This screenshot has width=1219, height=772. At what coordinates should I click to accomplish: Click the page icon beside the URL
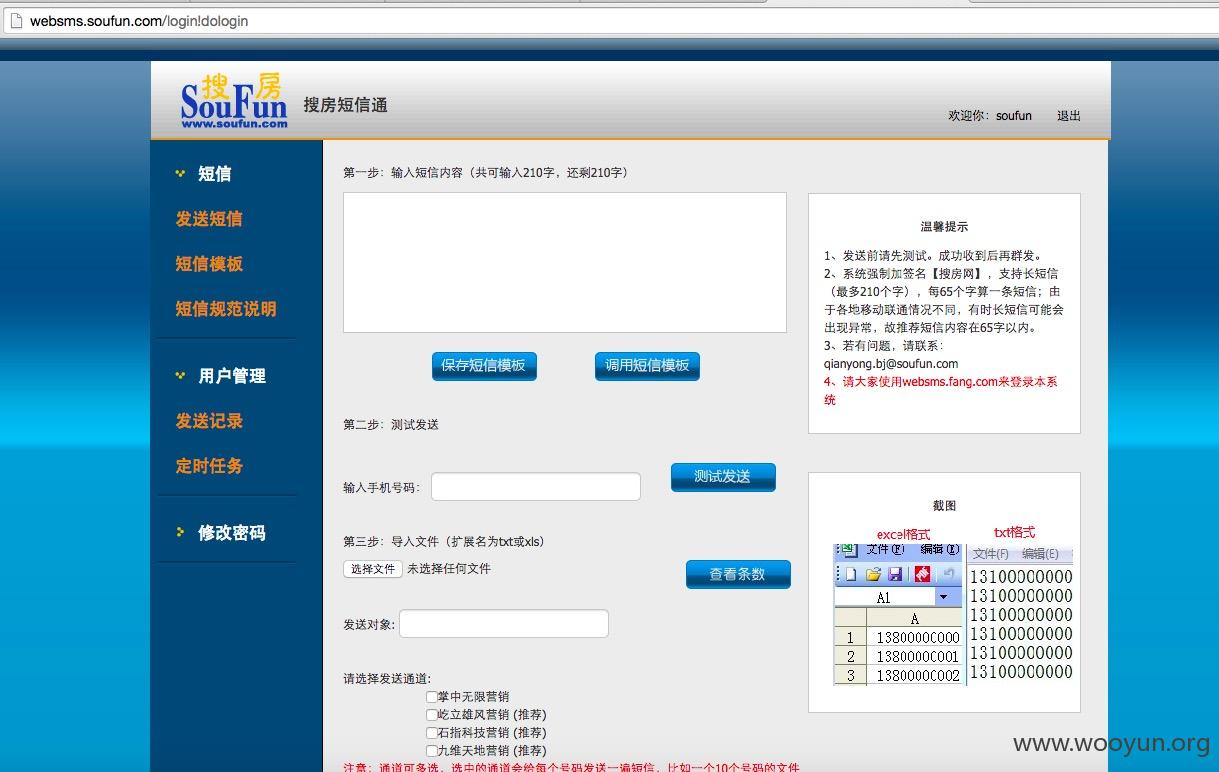tap(14, 21)
